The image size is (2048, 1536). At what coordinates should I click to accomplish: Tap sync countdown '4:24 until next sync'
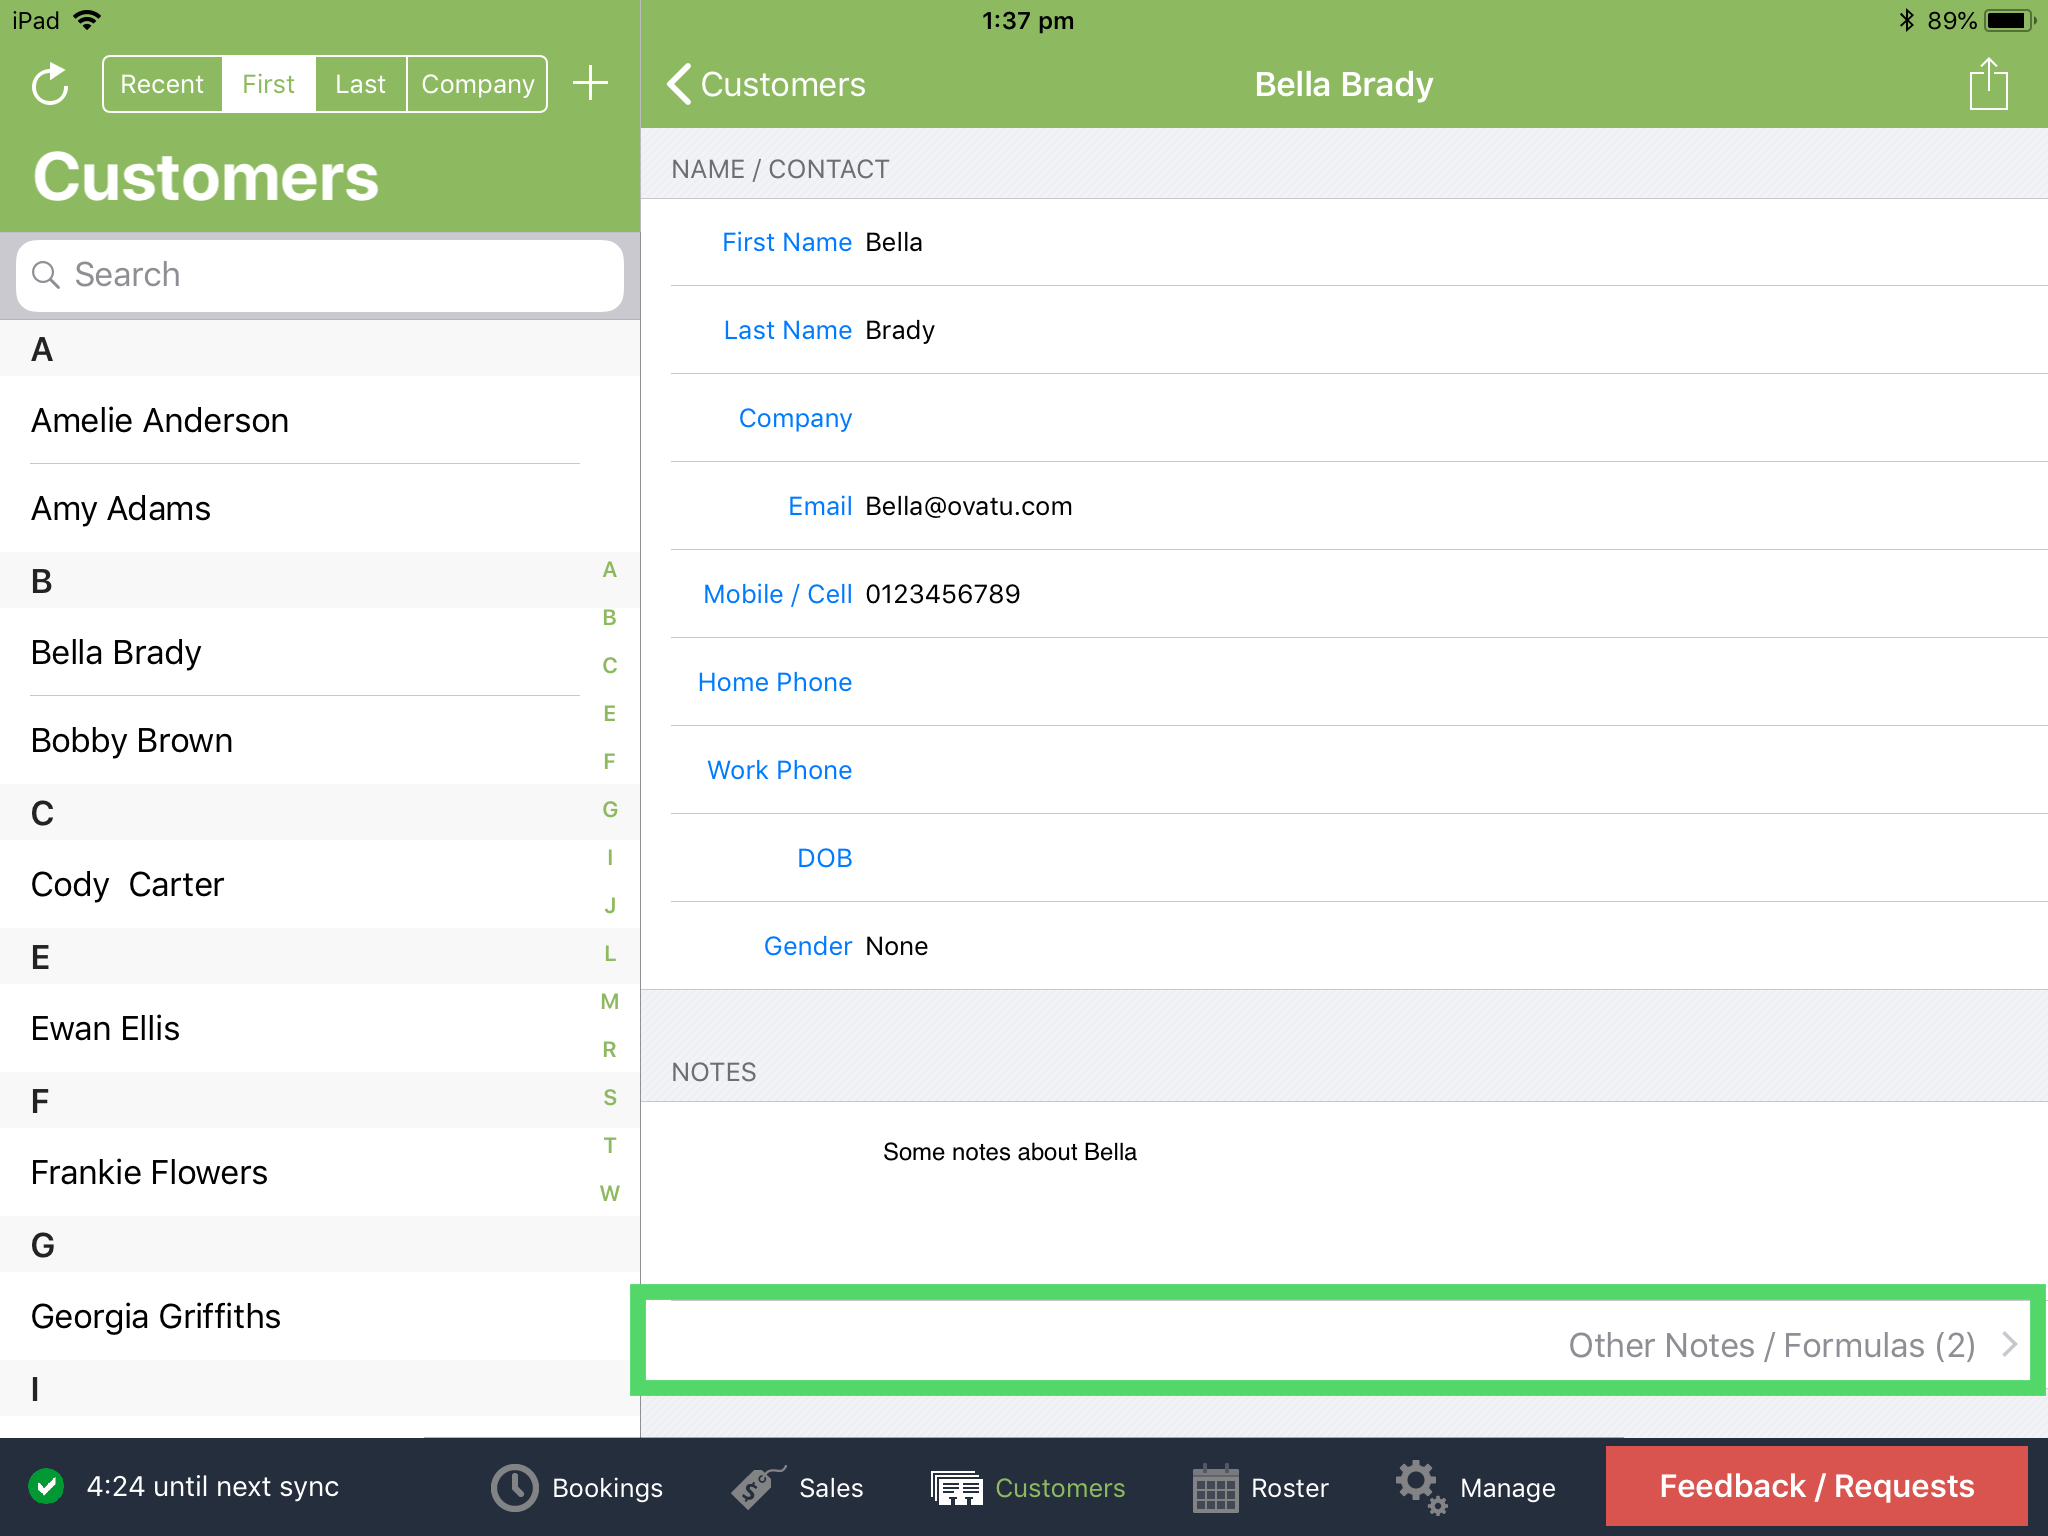(212, 1486)
